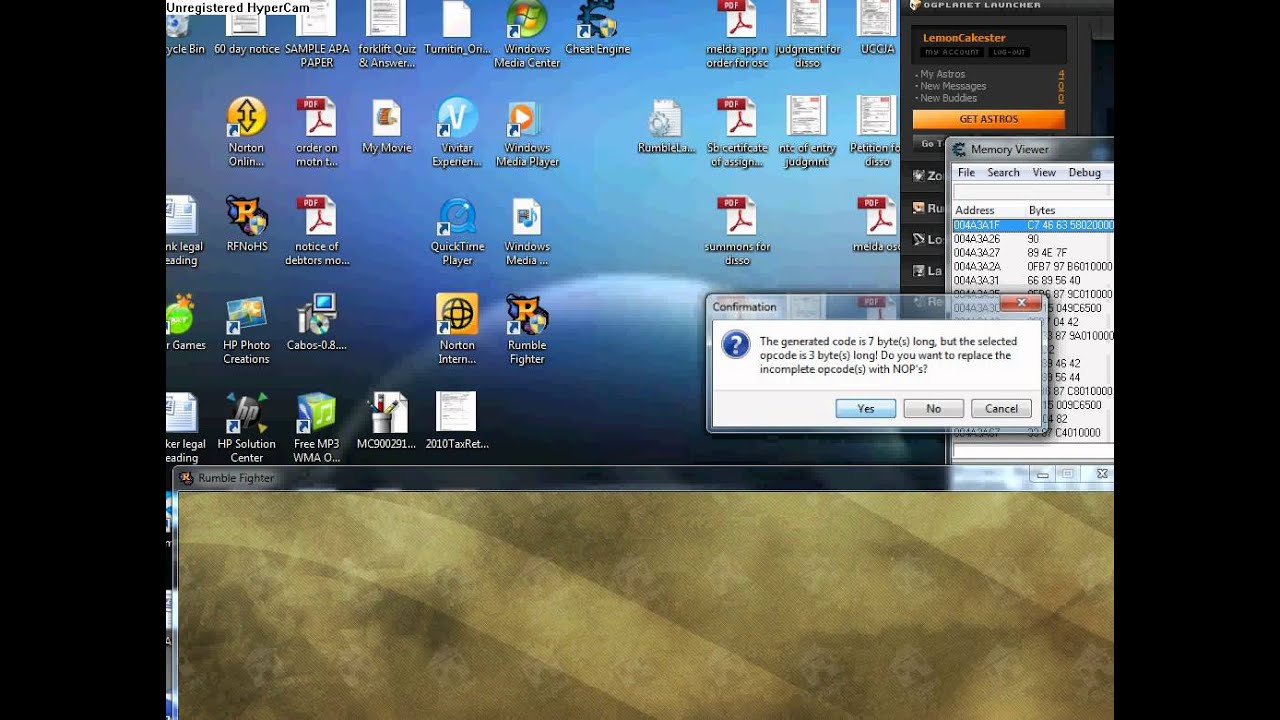Select the MC900291 desktop image icon
Viewport: 1280px width, 720px height.
(x=386, y=421)
